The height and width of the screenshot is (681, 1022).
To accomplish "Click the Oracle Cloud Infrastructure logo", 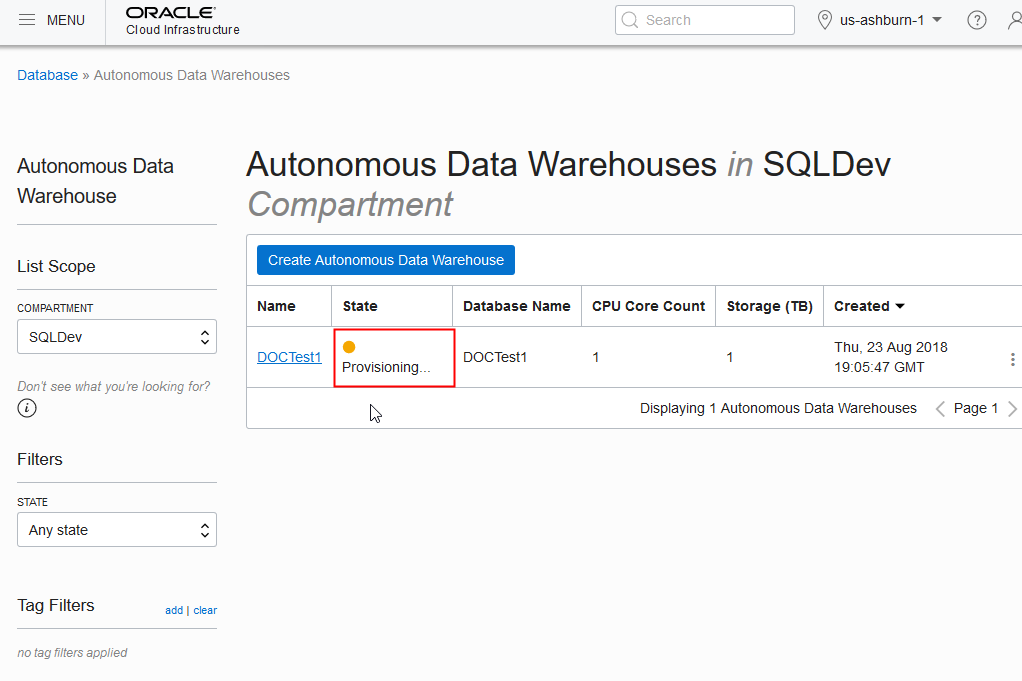I will tap(182, 20).
